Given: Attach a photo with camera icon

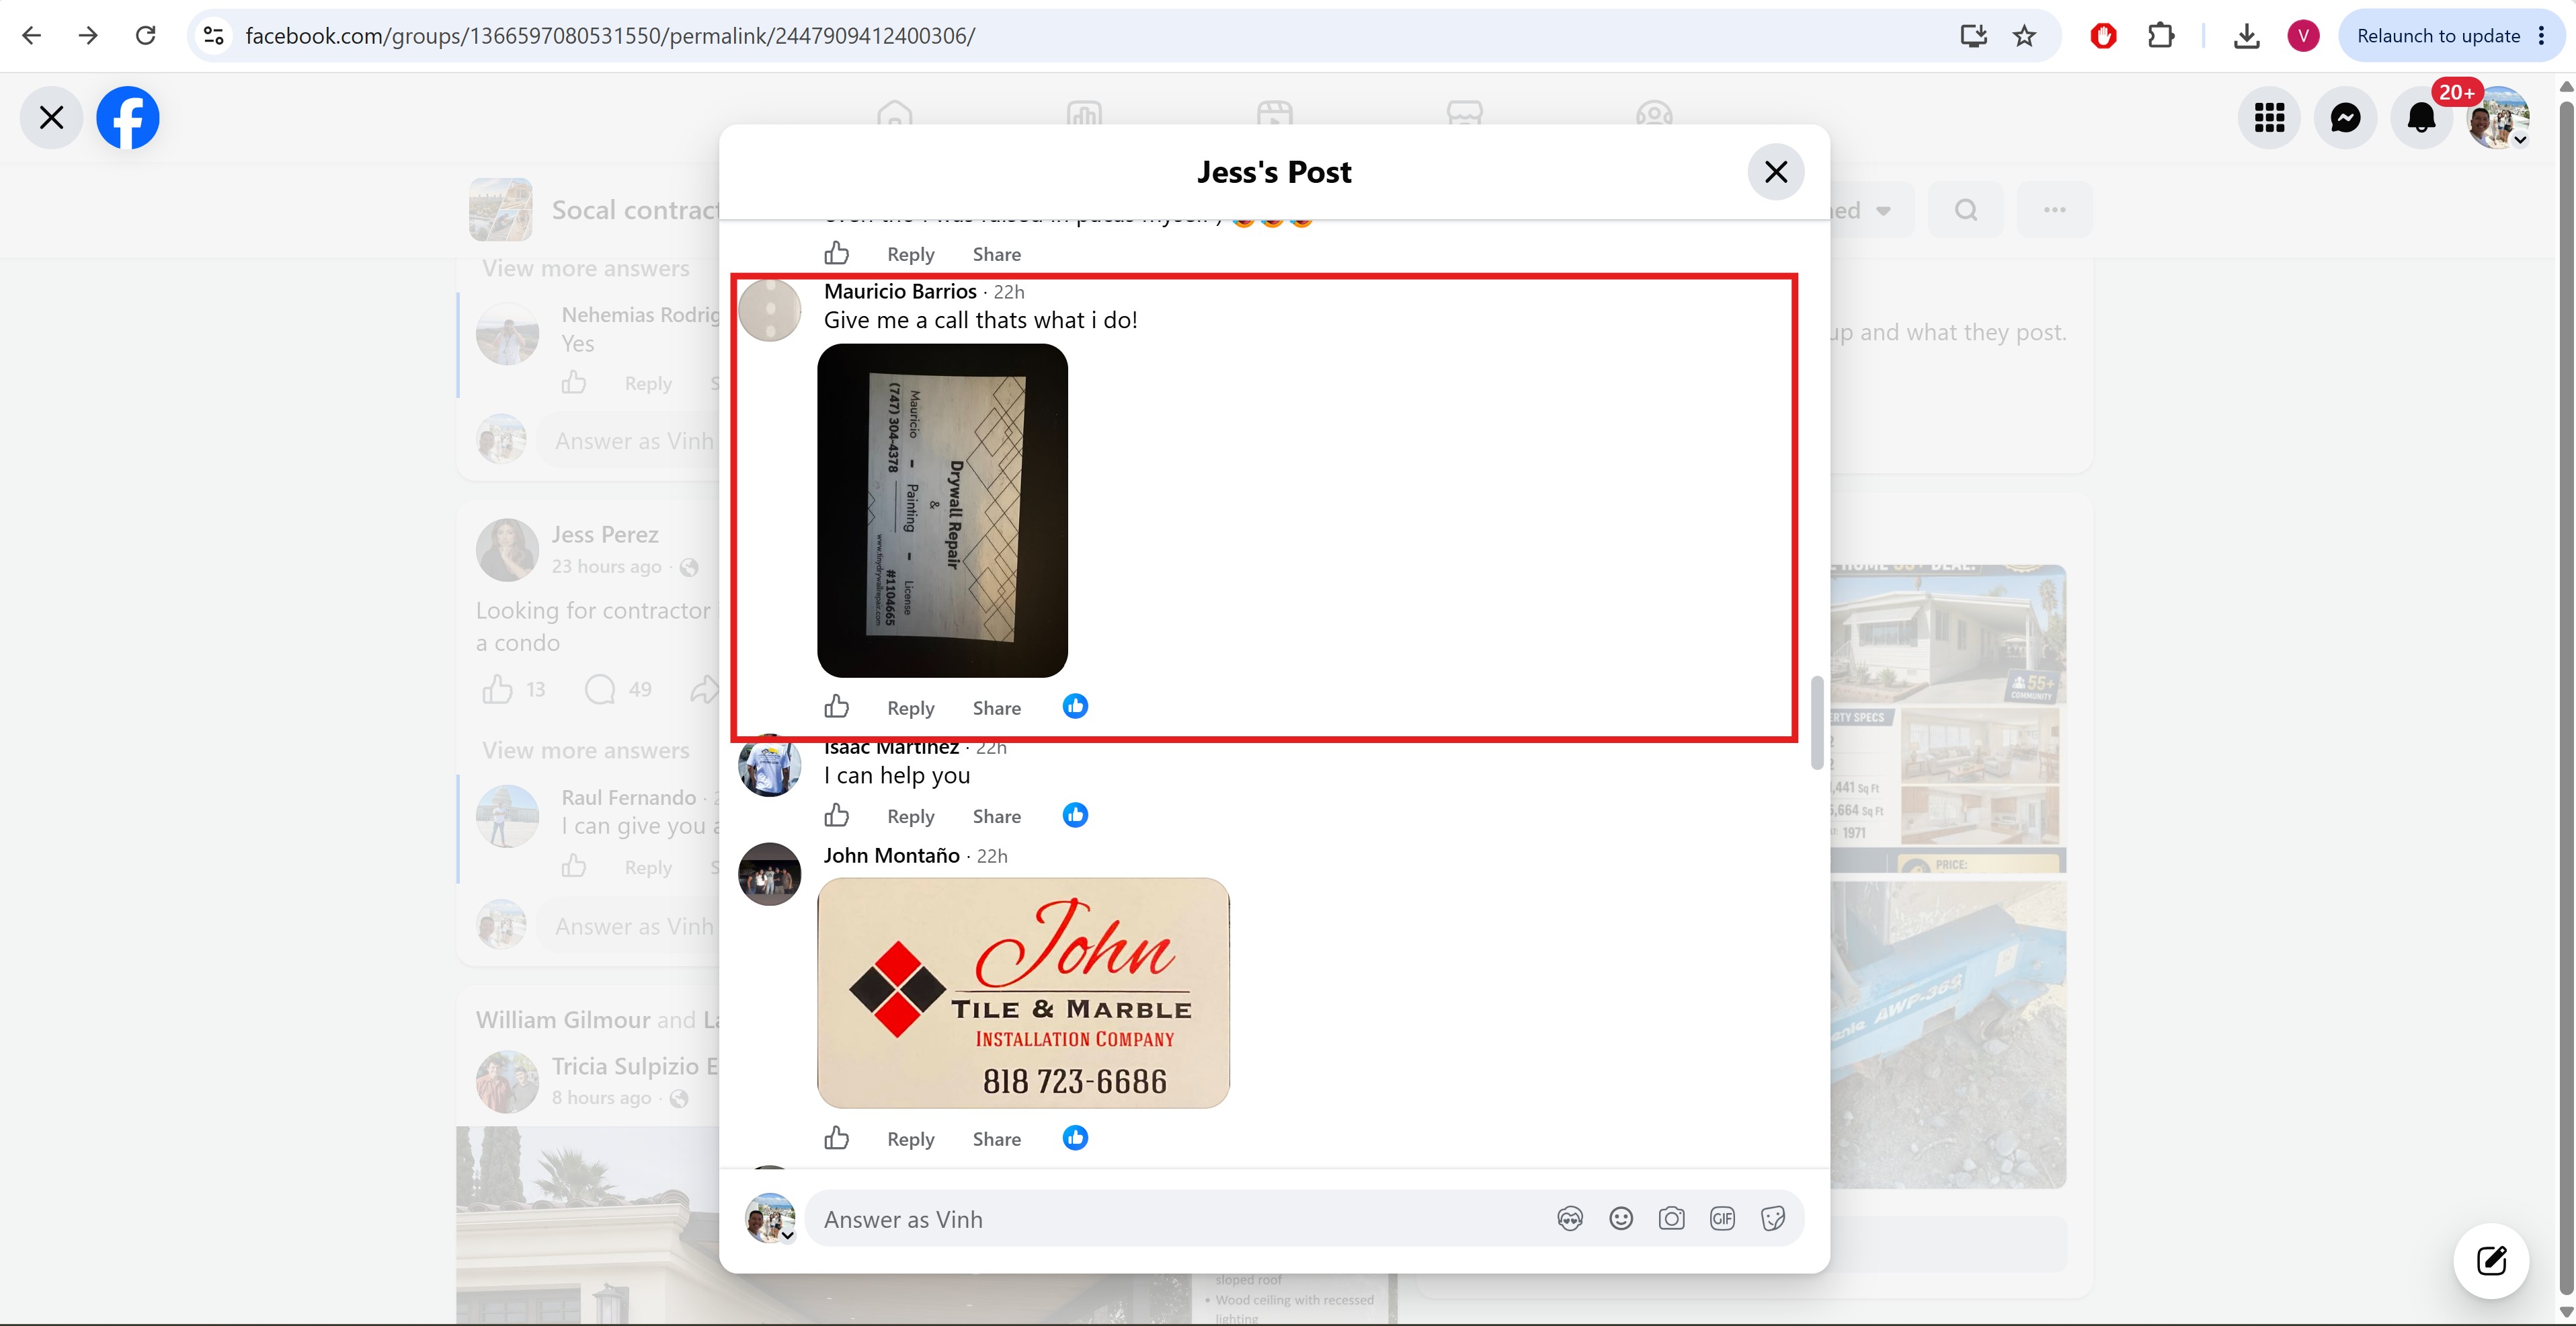Looking at the screenshot, I should pos(1671,1218).
